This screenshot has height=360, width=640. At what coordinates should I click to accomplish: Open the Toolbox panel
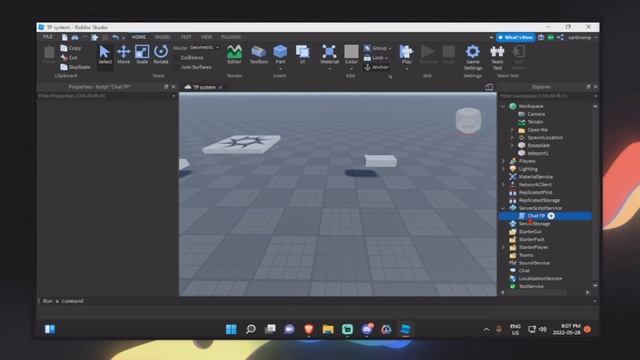point(259,54)
